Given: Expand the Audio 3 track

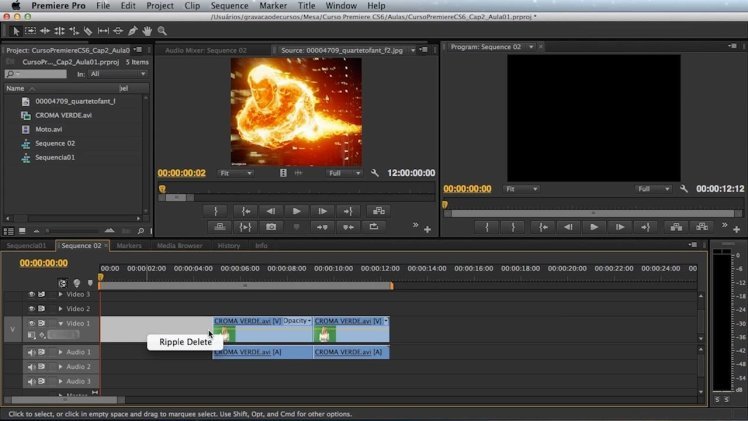Looking at the screenshot, I should 61,381.
